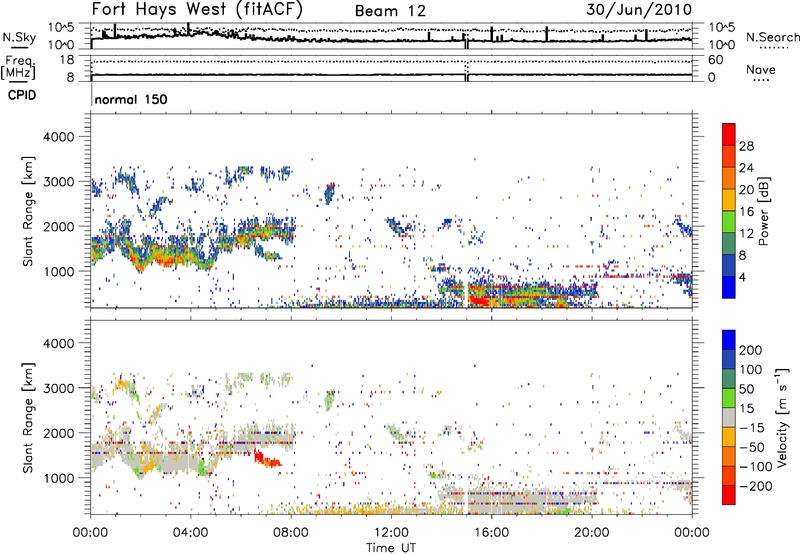Click the Velocity color bar
This screenshot has width=800, height=554.
[729, 417]
